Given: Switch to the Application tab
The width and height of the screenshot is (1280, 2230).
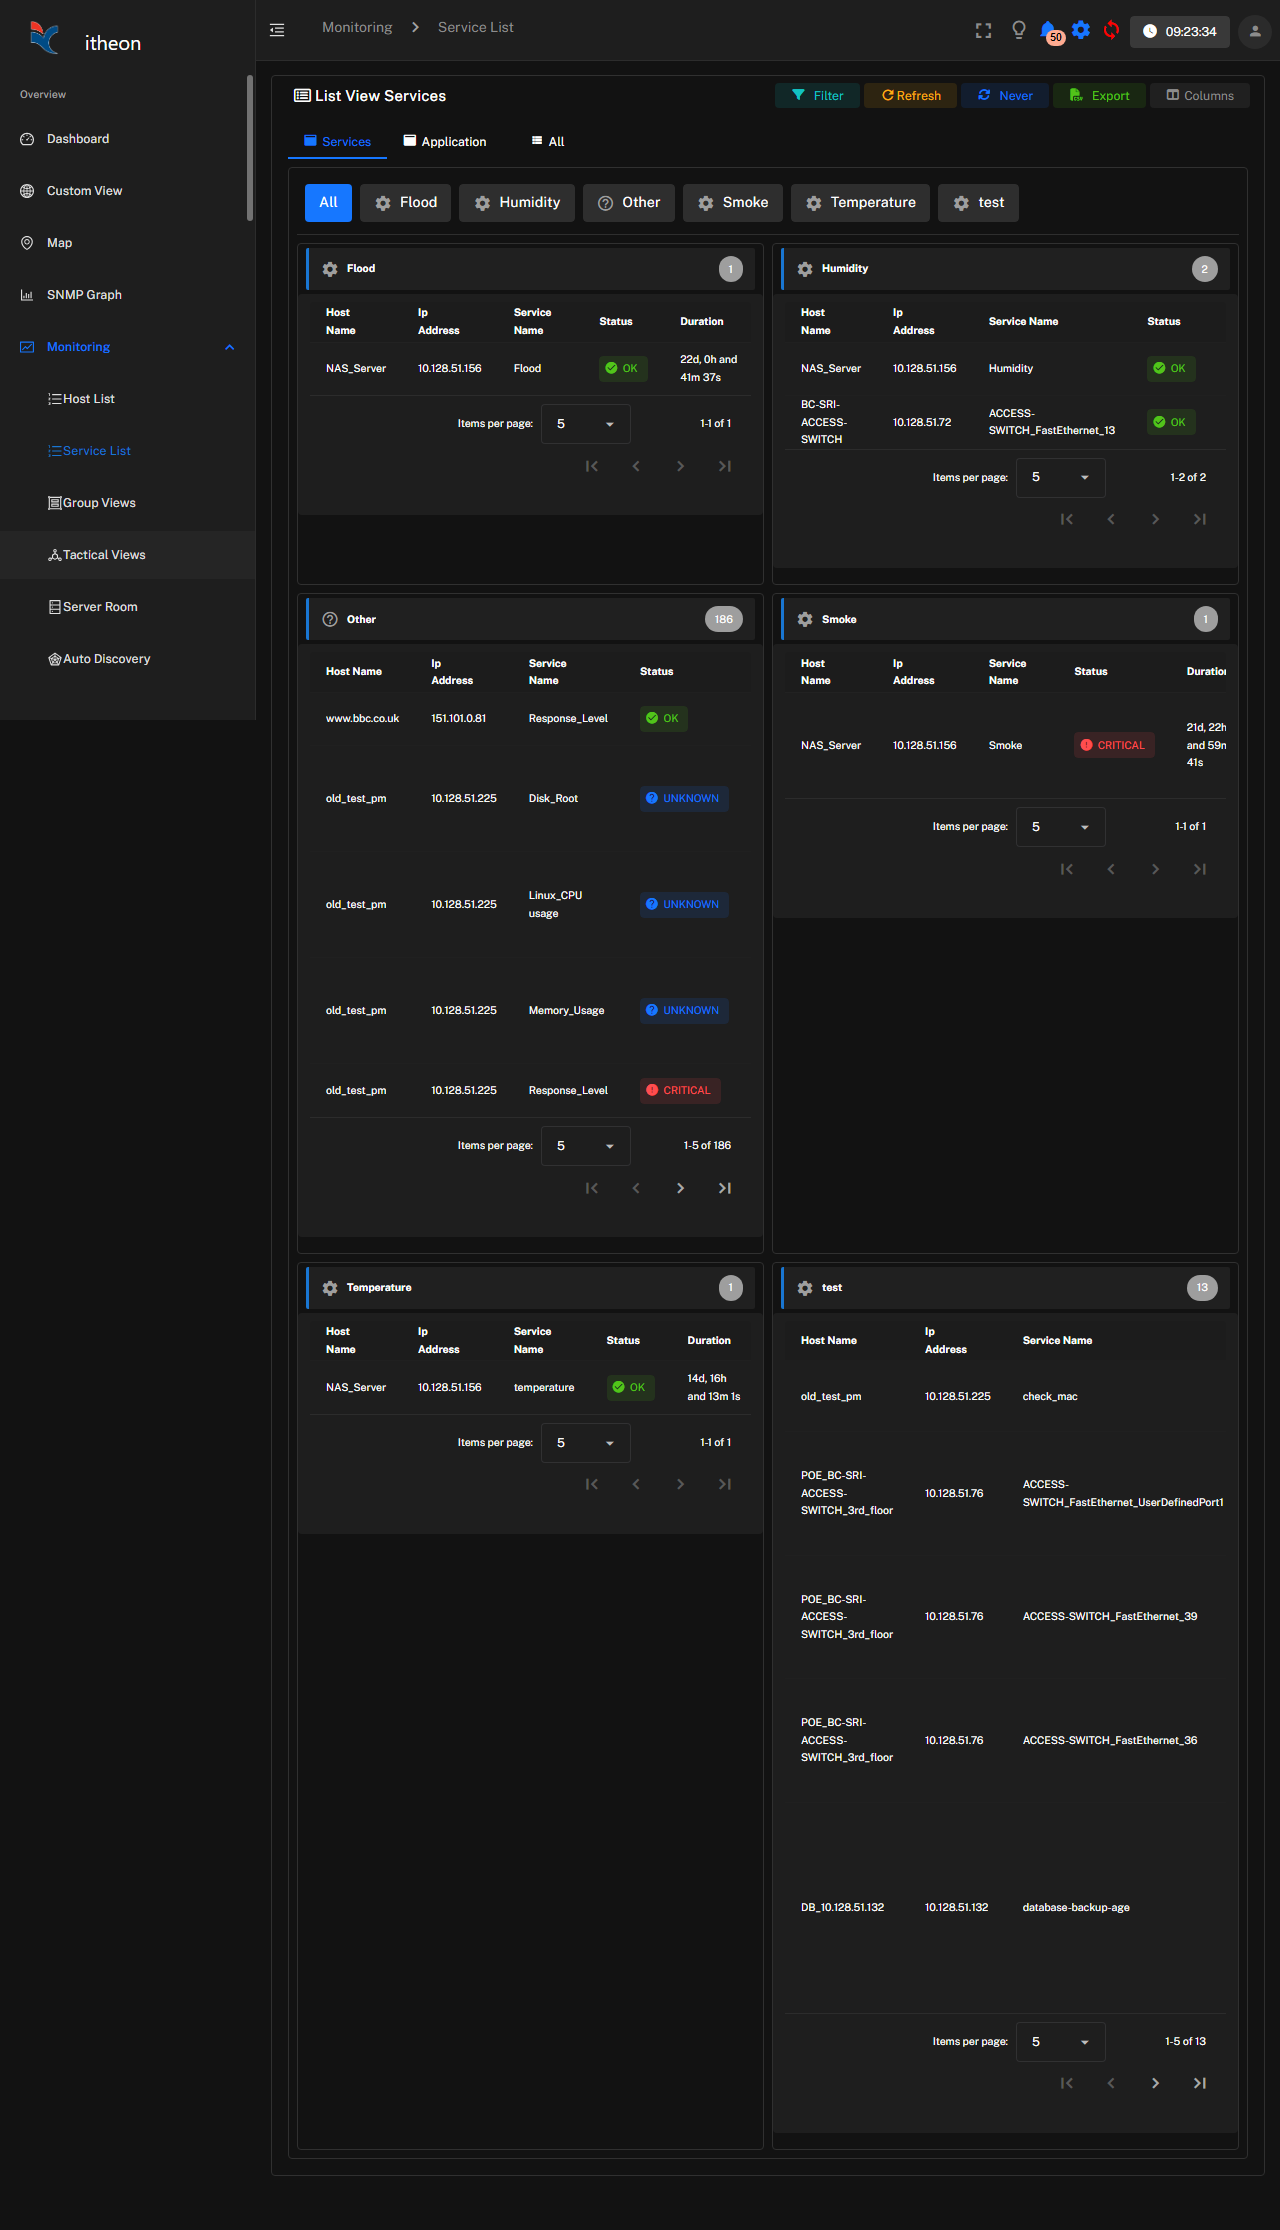Looking at the screenshot, I should 445,142.
